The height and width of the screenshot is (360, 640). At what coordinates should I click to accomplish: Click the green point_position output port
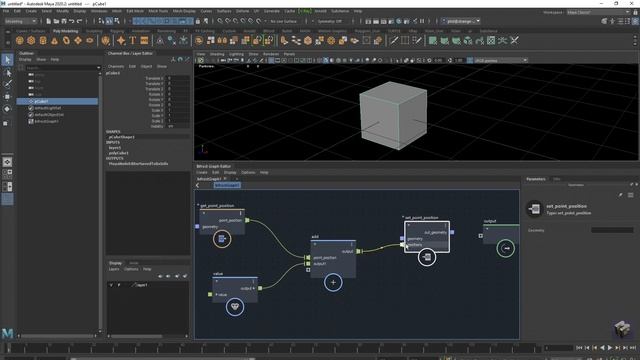click(247, 220)
